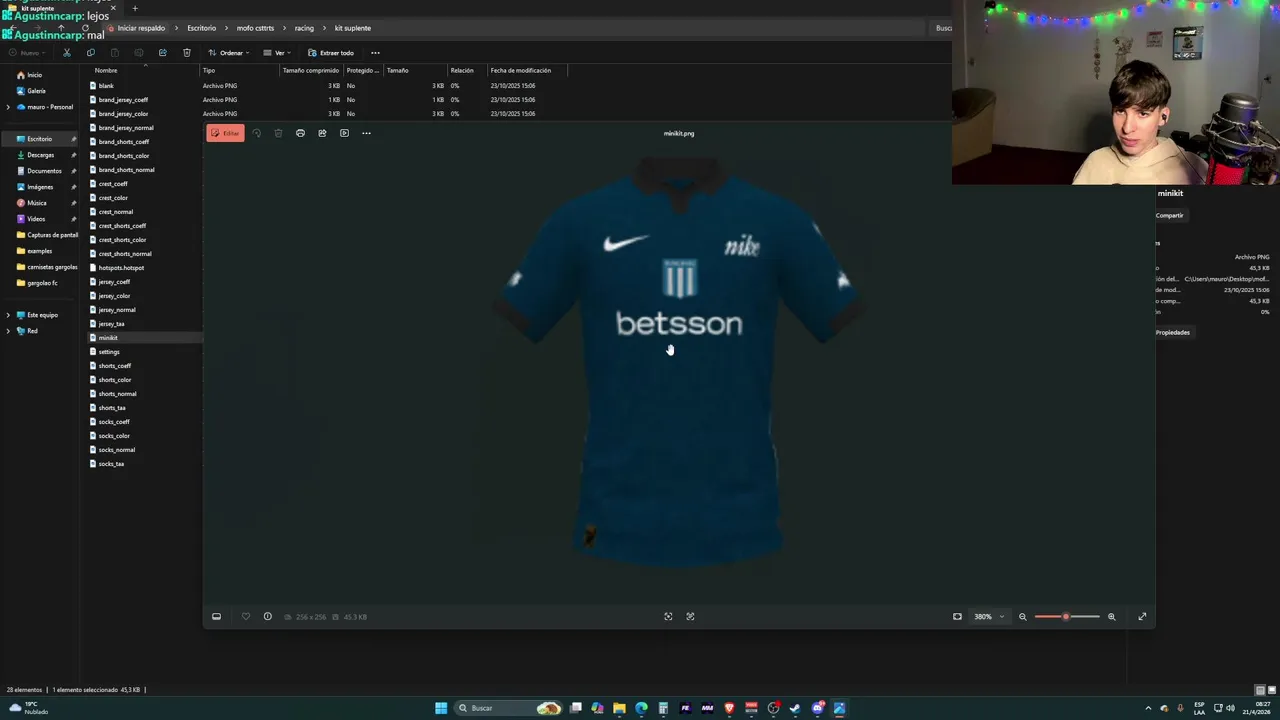Print the image from Photos toolbar
The image size is (1280, 720).
300,133
